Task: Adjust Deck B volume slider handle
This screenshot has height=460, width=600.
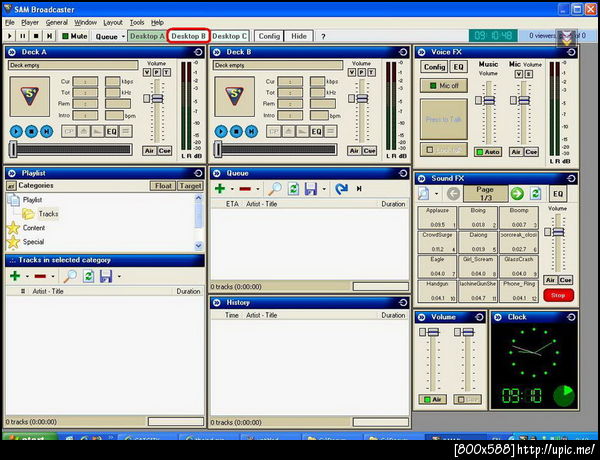Action: click(x=362, y=99)
